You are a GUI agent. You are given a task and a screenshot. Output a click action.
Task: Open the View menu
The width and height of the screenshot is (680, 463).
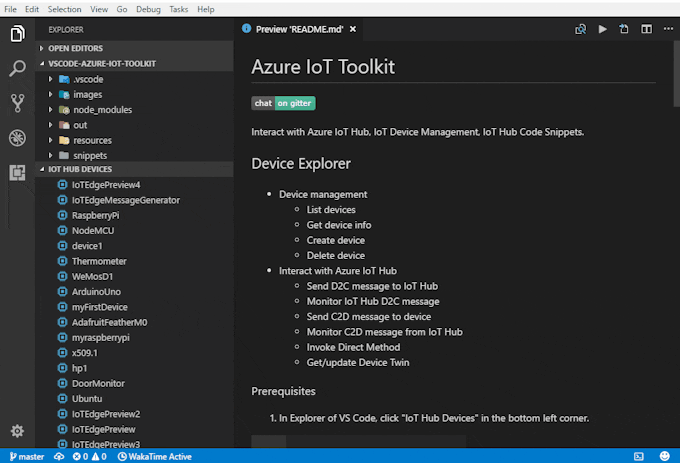(99, 9)
